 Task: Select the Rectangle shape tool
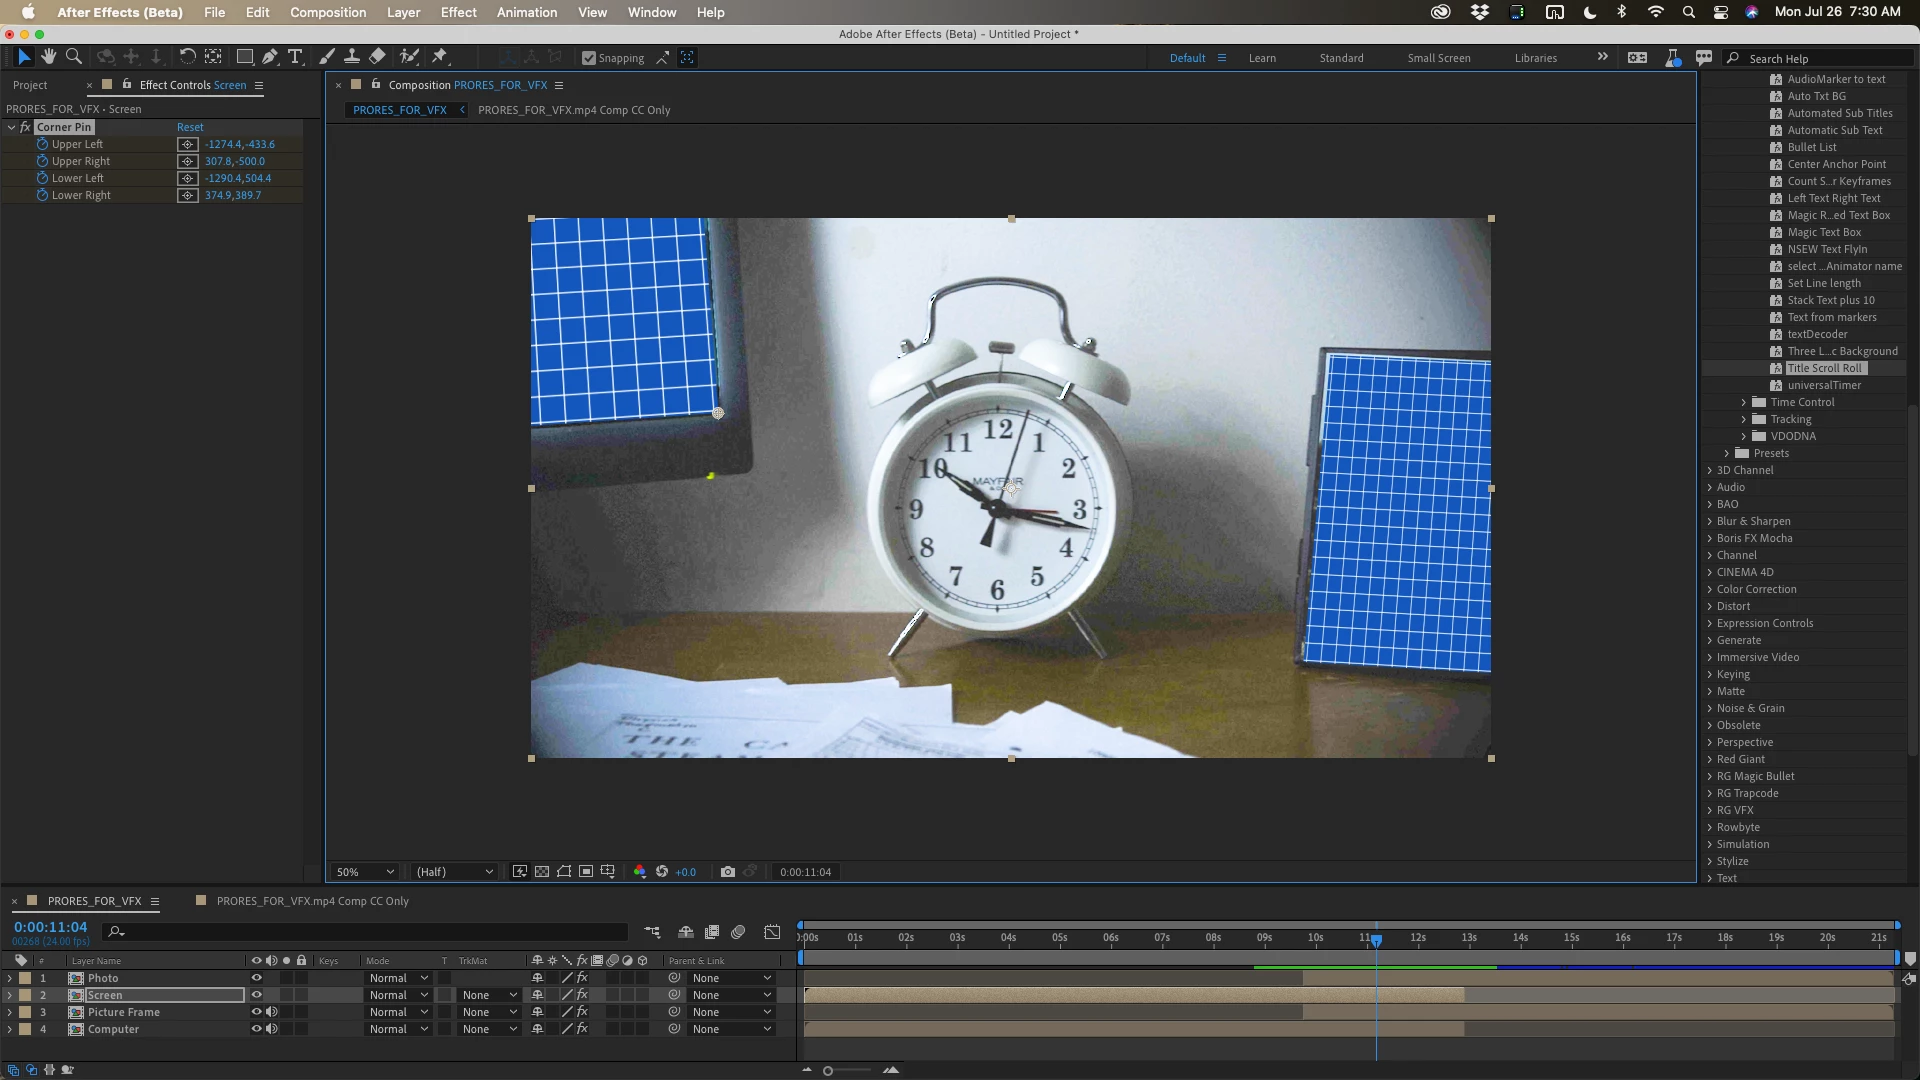(x=244, y=57)
